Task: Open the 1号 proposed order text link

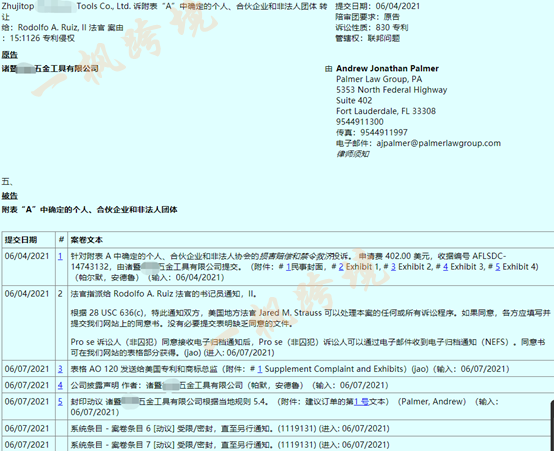Action: (361, 402)
